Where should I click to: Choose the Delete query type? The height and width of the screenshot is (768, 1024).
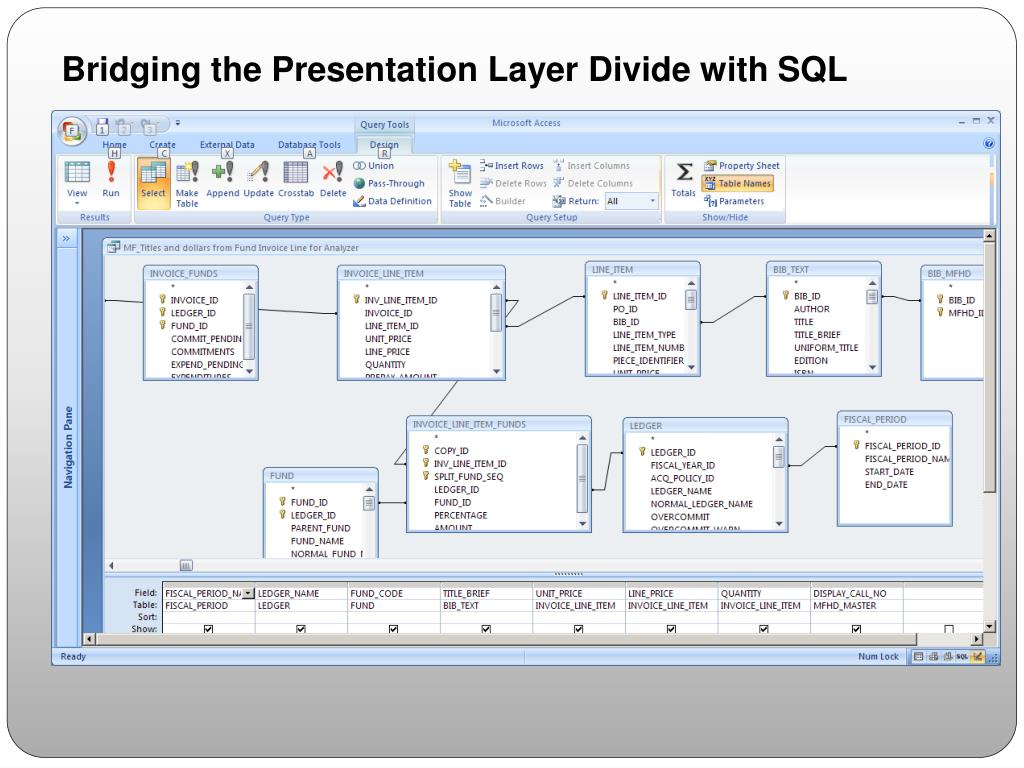click(333, 180)
